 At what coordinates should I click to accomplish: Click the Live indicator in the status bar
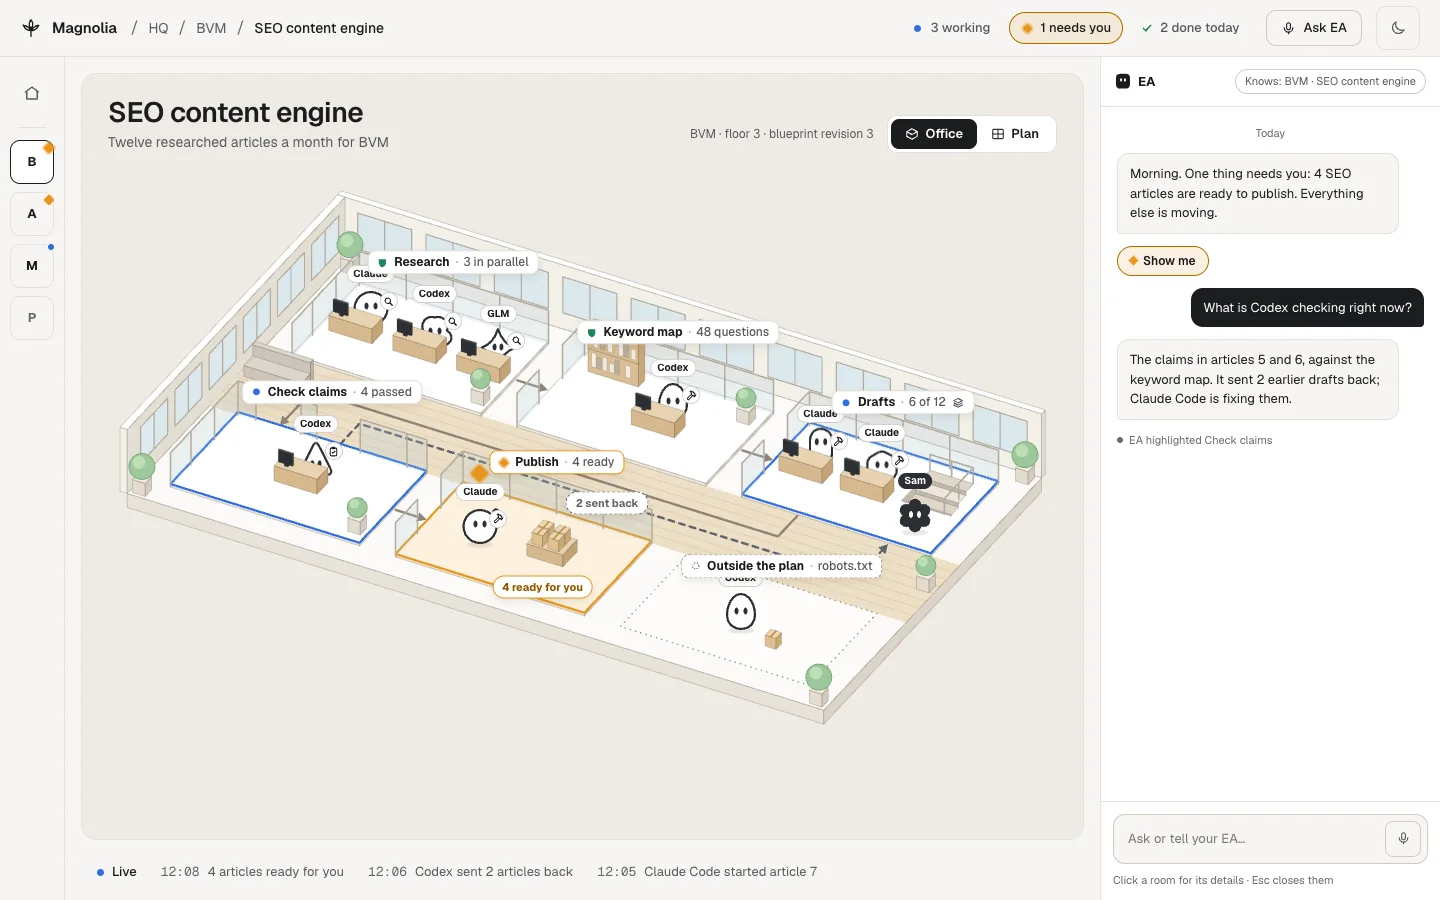[x=116, y=872]
